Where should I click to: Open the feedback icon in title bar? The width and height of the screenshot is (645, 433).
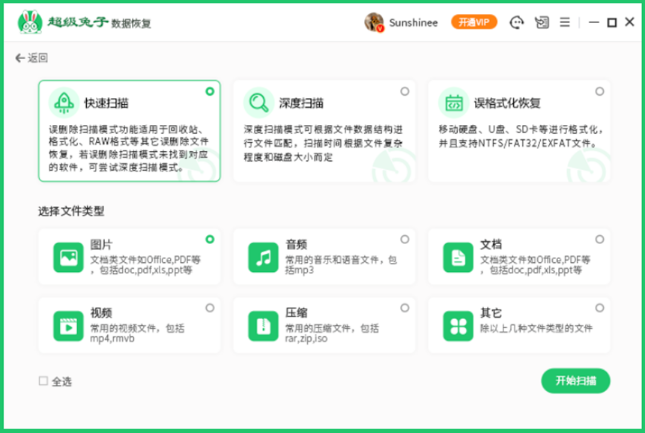[541, 22]
